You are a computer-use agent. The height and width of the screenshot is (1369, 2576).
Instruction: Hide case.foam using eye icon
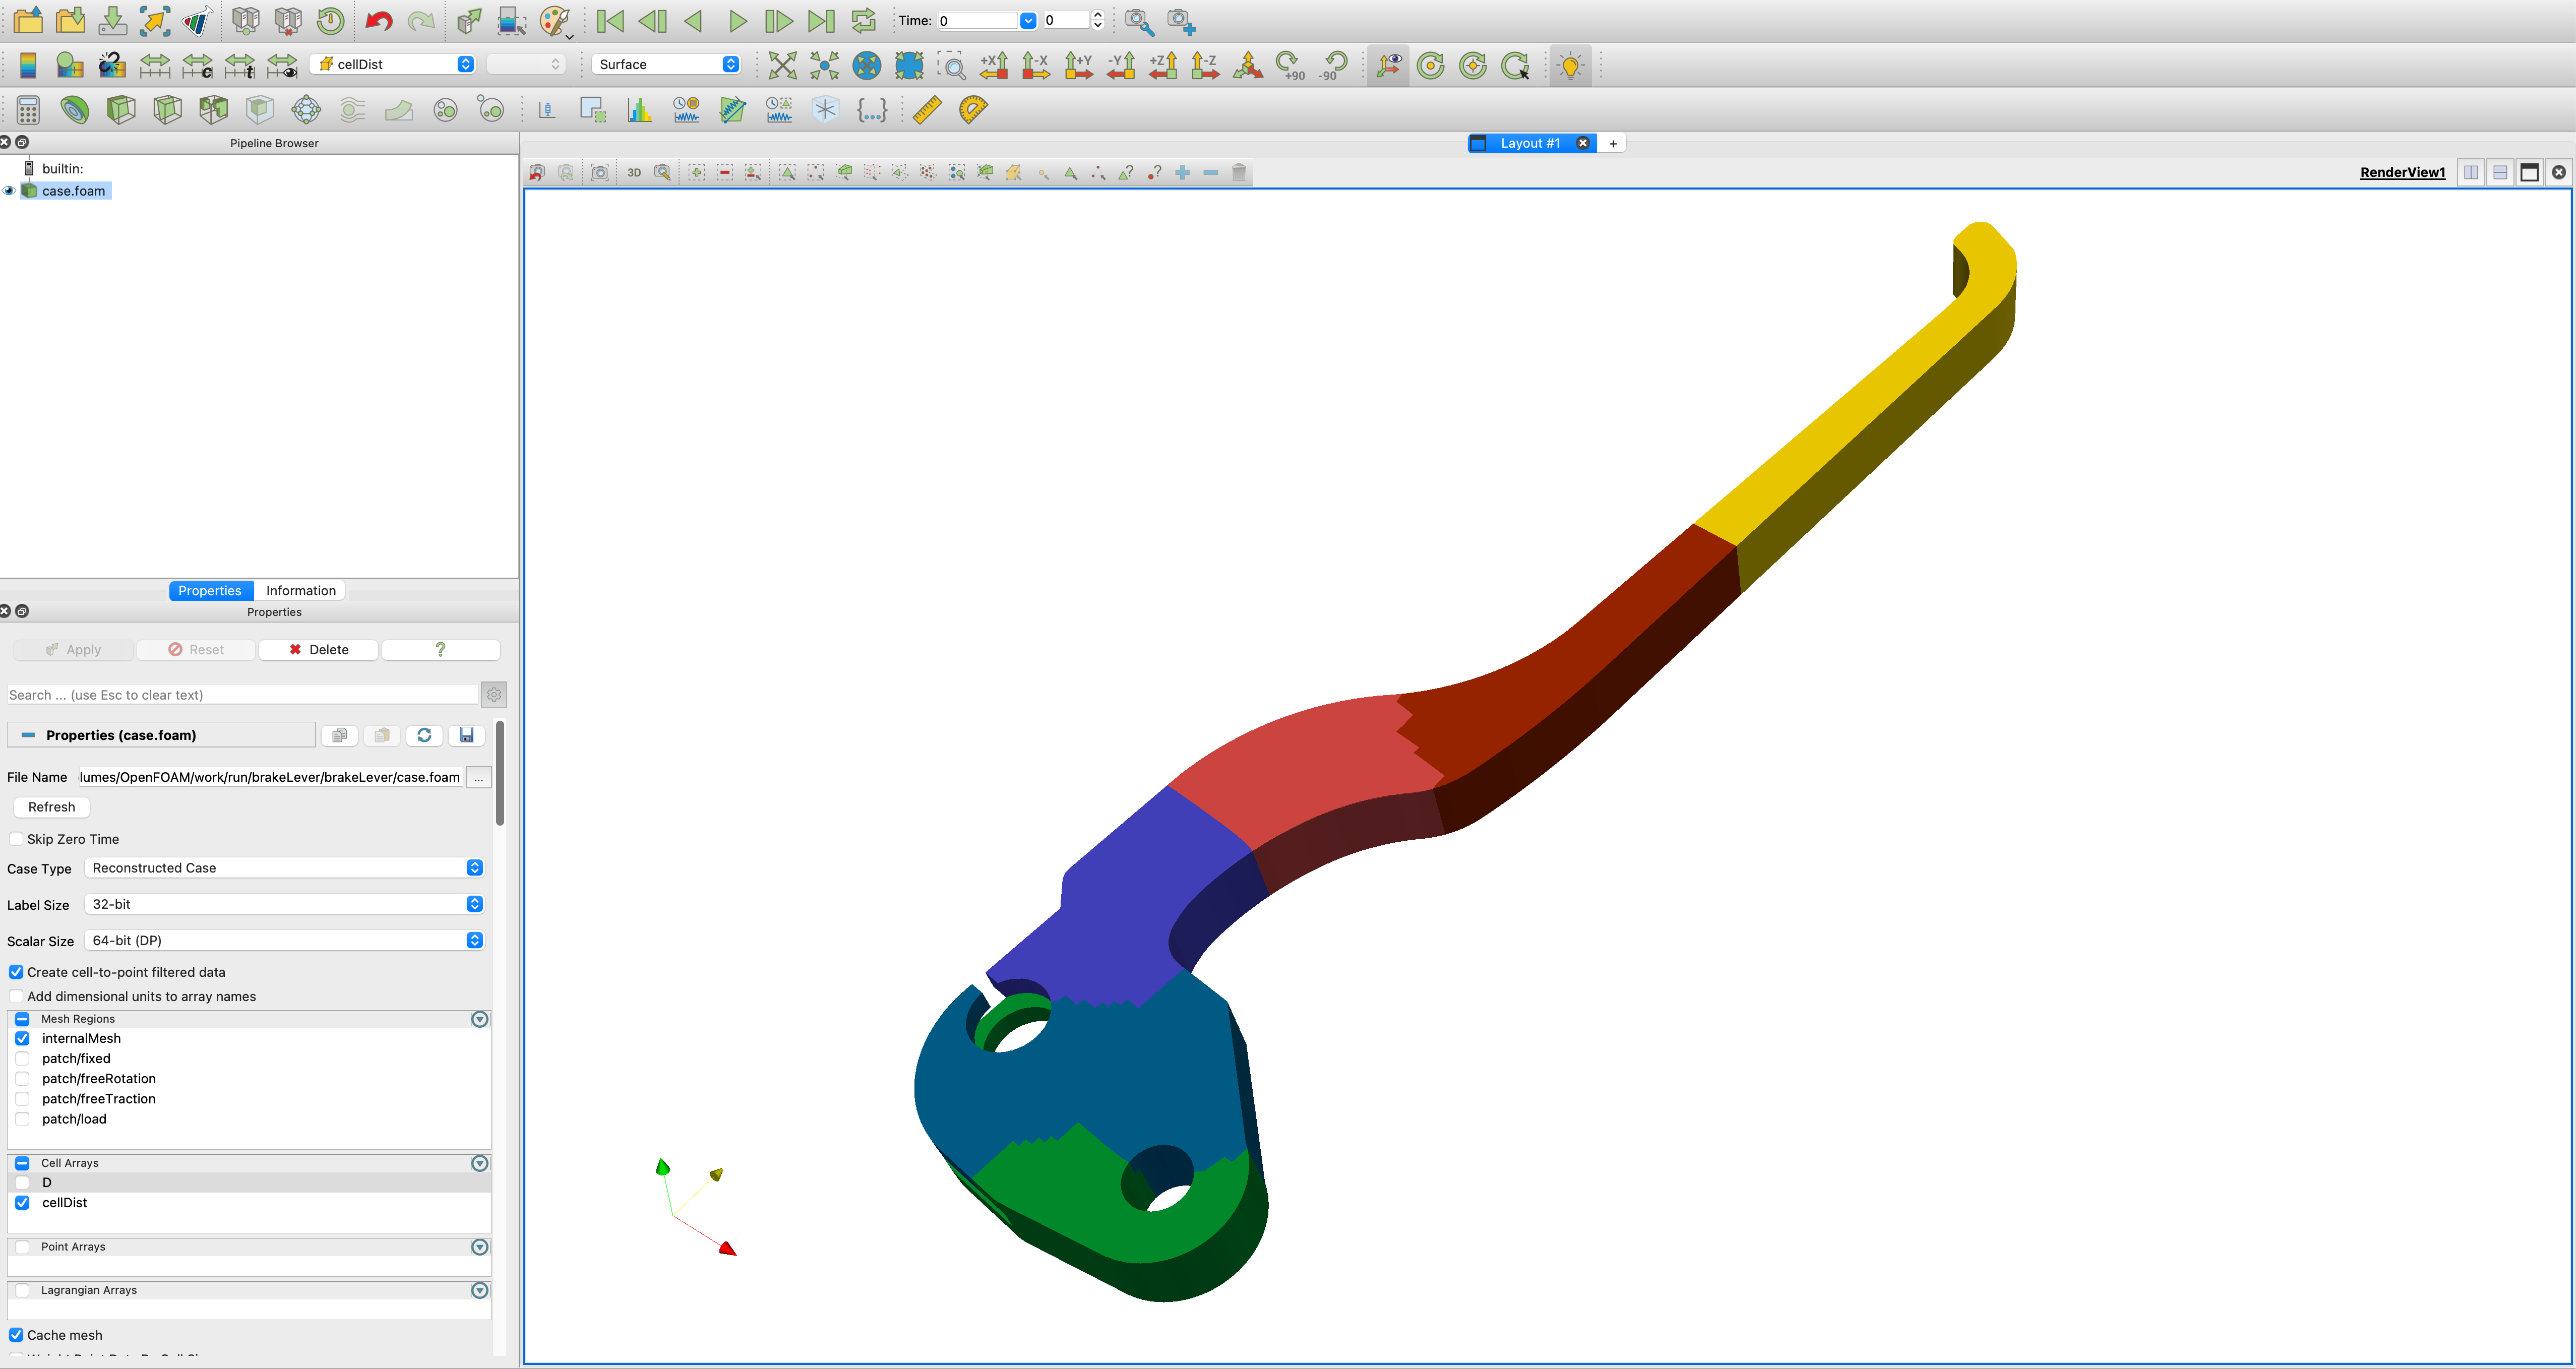pos(9,191)
